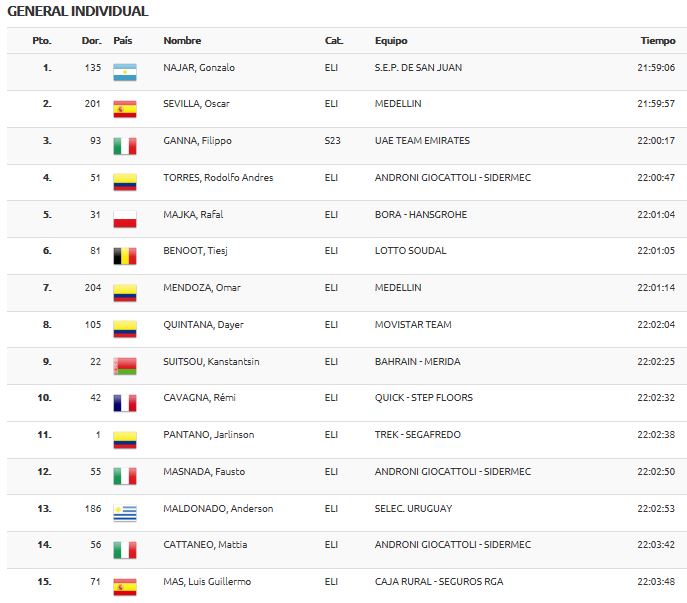Click team name QUICK - STEP FLOORS
Screen dimensions: 687x603
[x=424, y=397]
